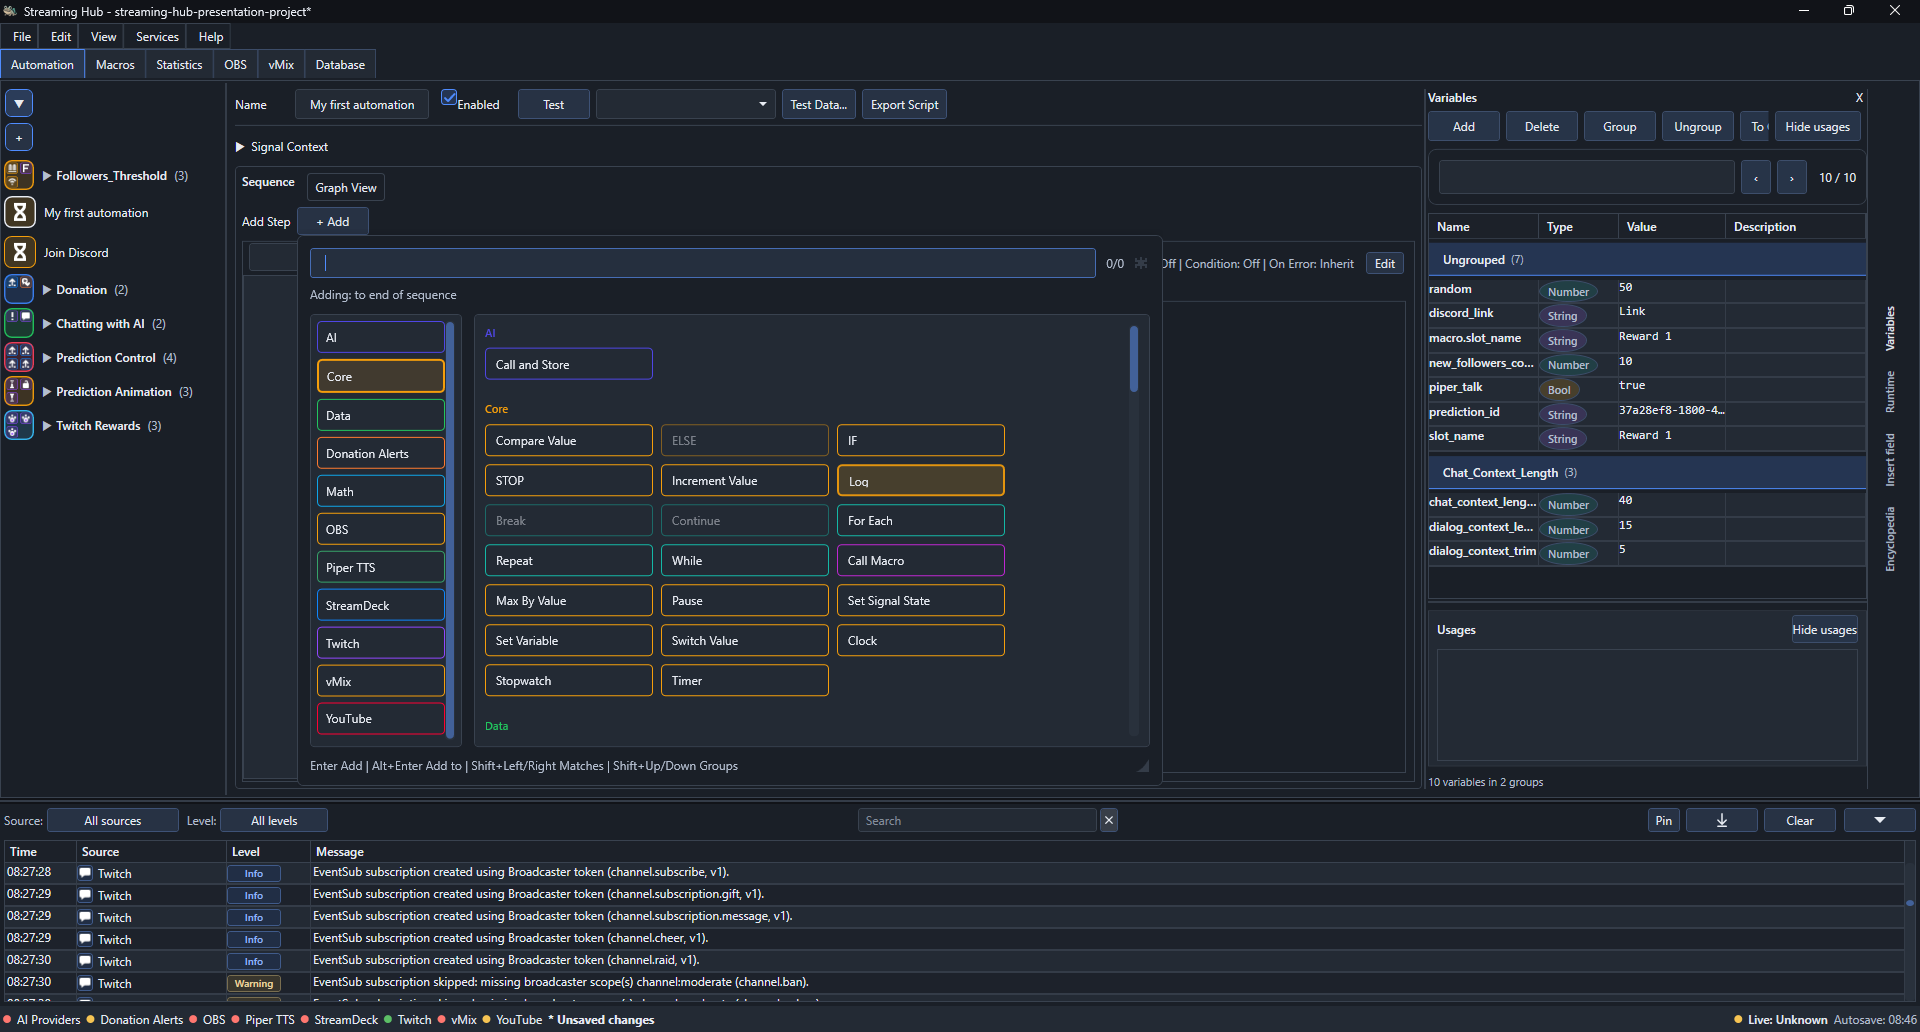Click the Encyclopedia side tab
This screenshot has height=1032, width=1920.
1890,539
